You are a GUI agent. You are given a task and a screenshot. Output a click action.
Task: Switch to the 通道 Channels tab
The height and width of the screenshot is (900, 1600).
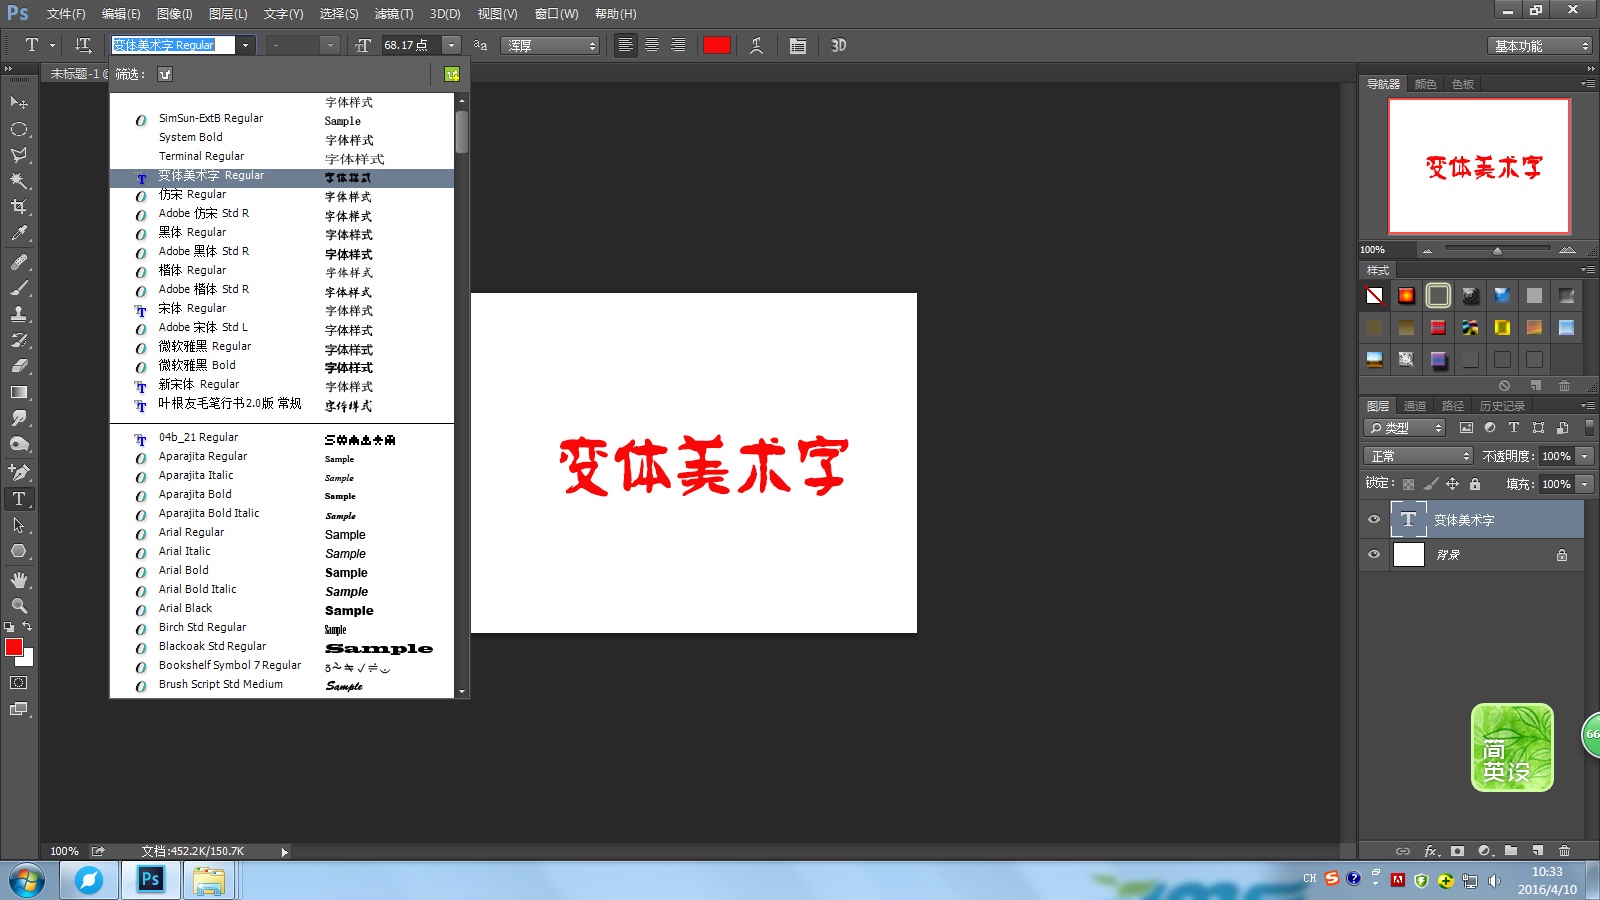[x=1415, y=406]
